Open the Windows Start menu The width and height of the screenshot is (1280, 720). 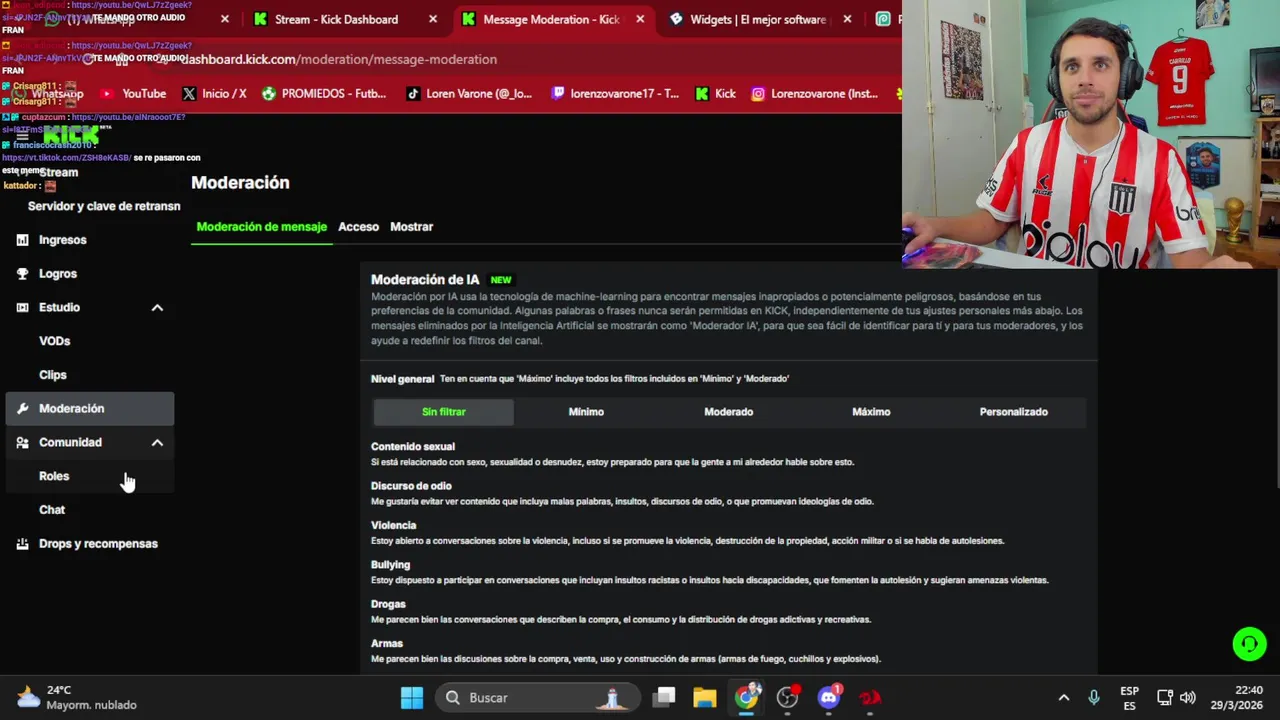(x=412, y=698)
